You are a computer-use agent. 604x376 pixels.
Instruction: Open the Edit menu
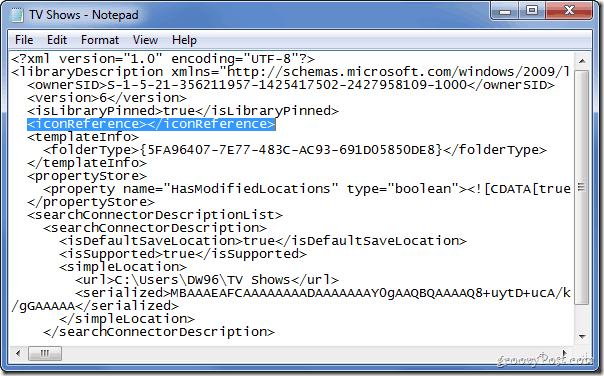tap(57, 40)
